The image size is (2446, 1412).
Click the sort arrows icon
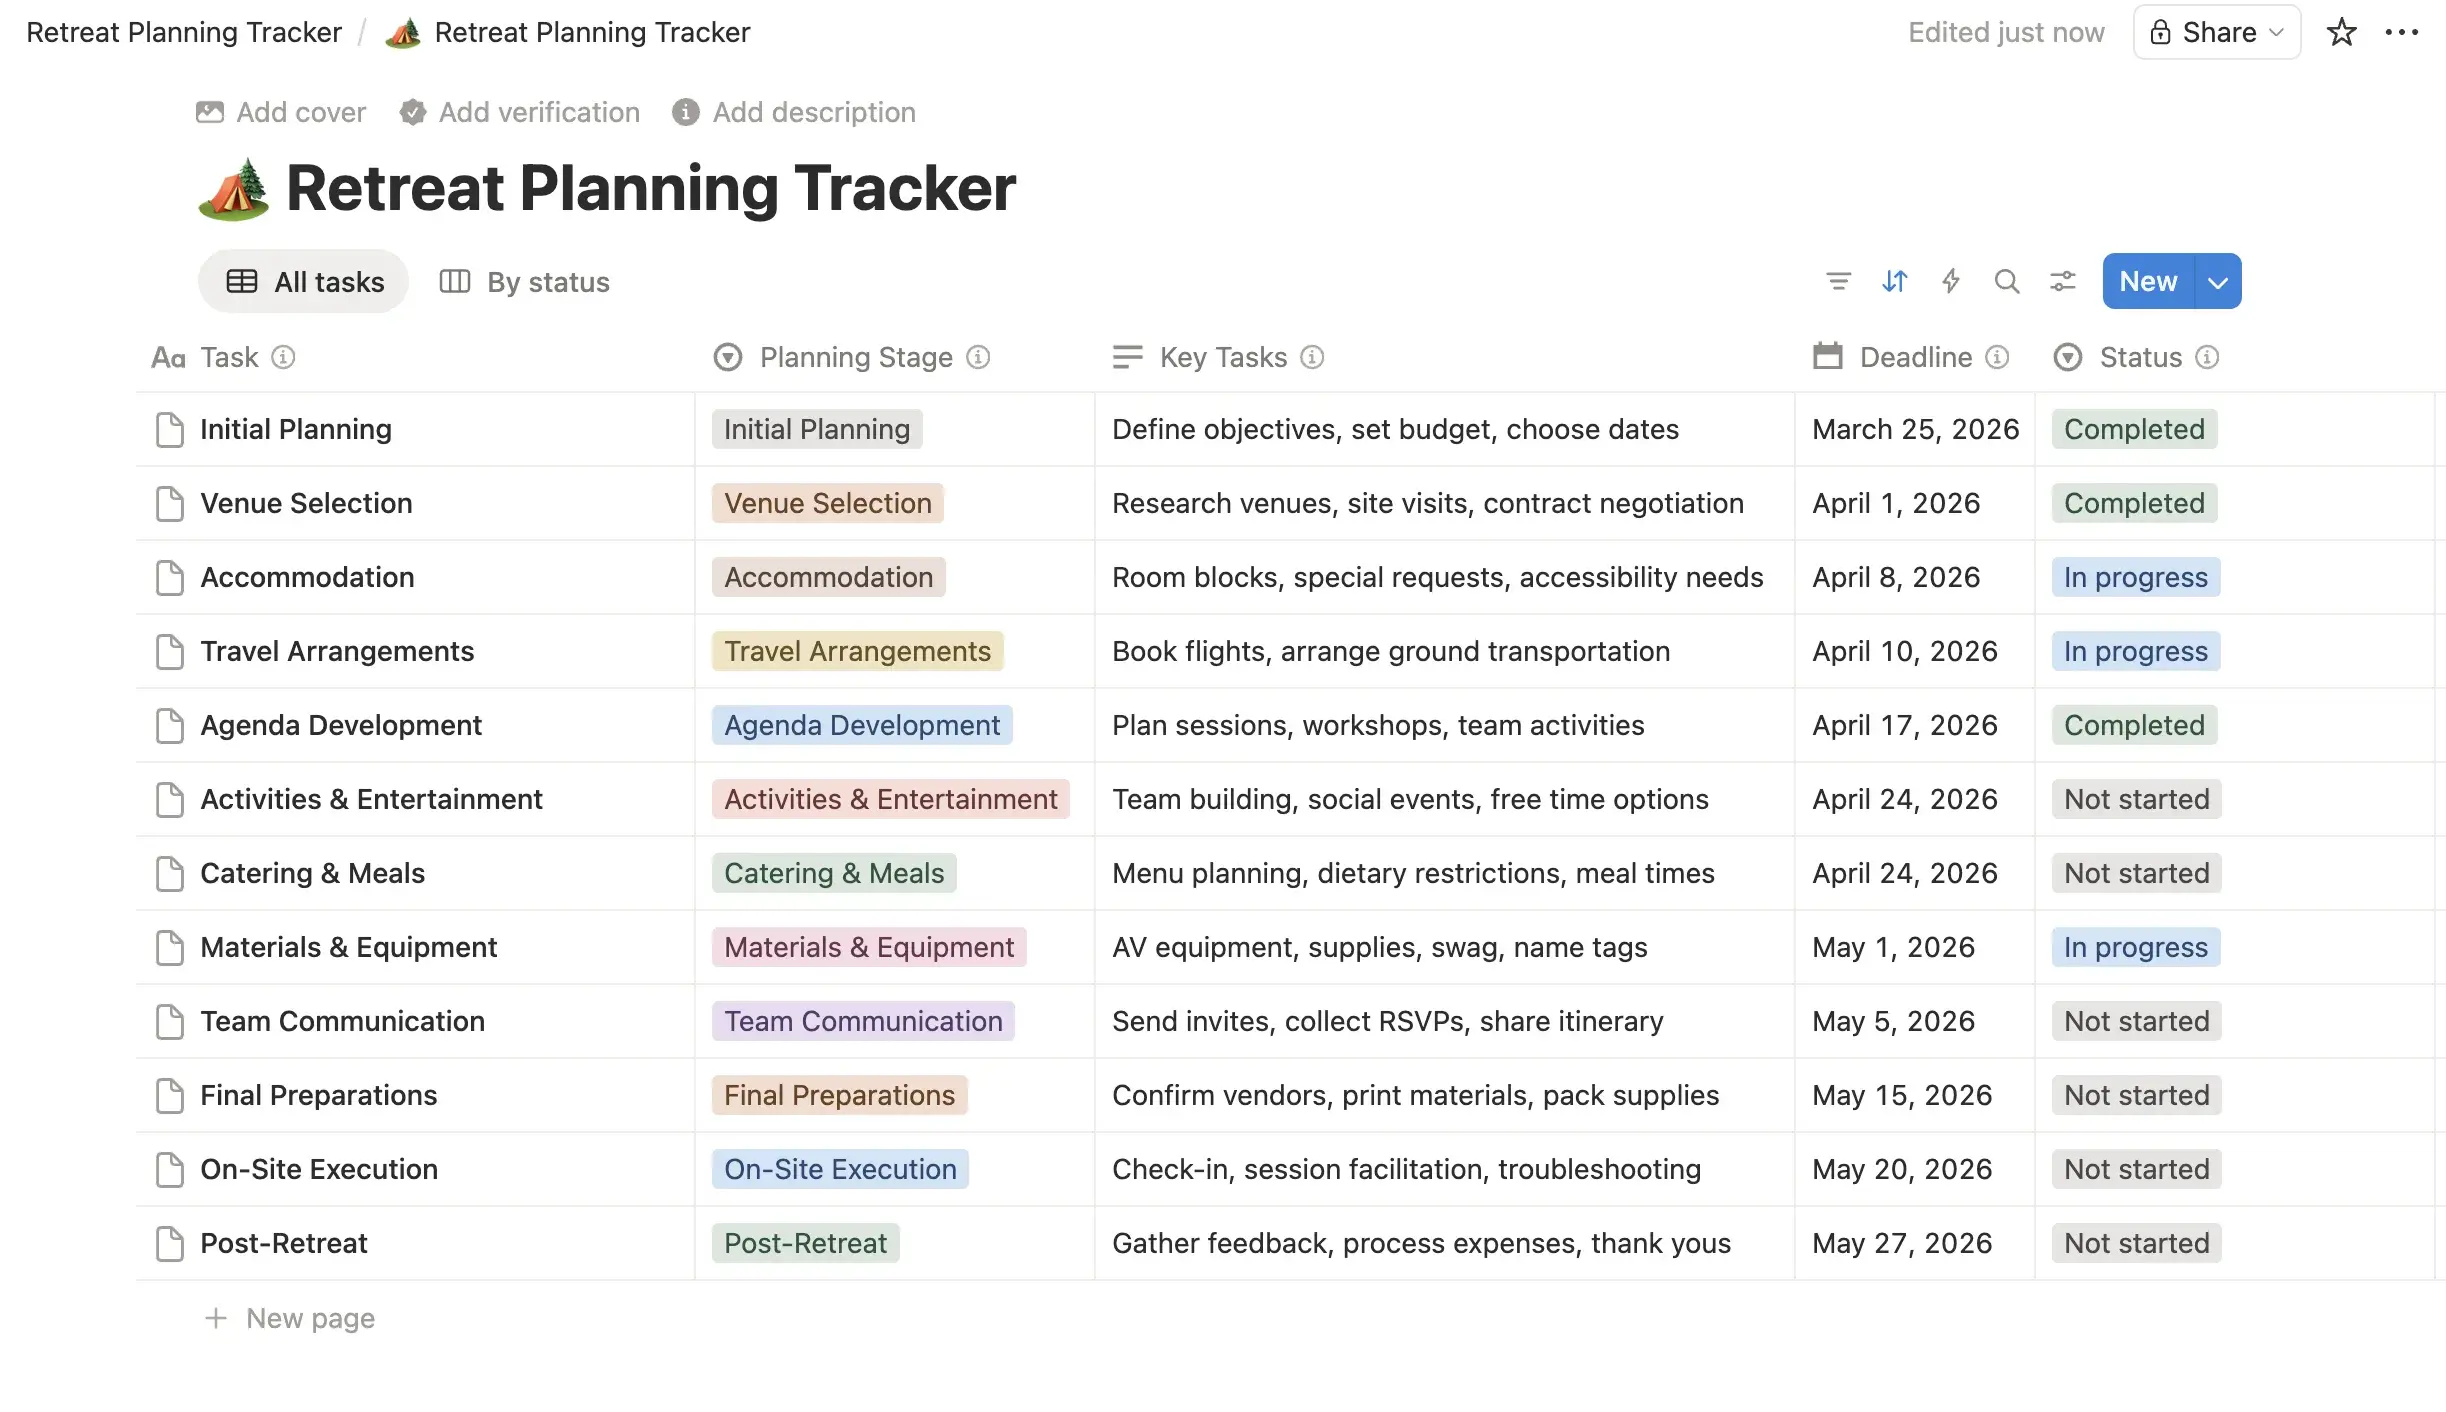1894,281
